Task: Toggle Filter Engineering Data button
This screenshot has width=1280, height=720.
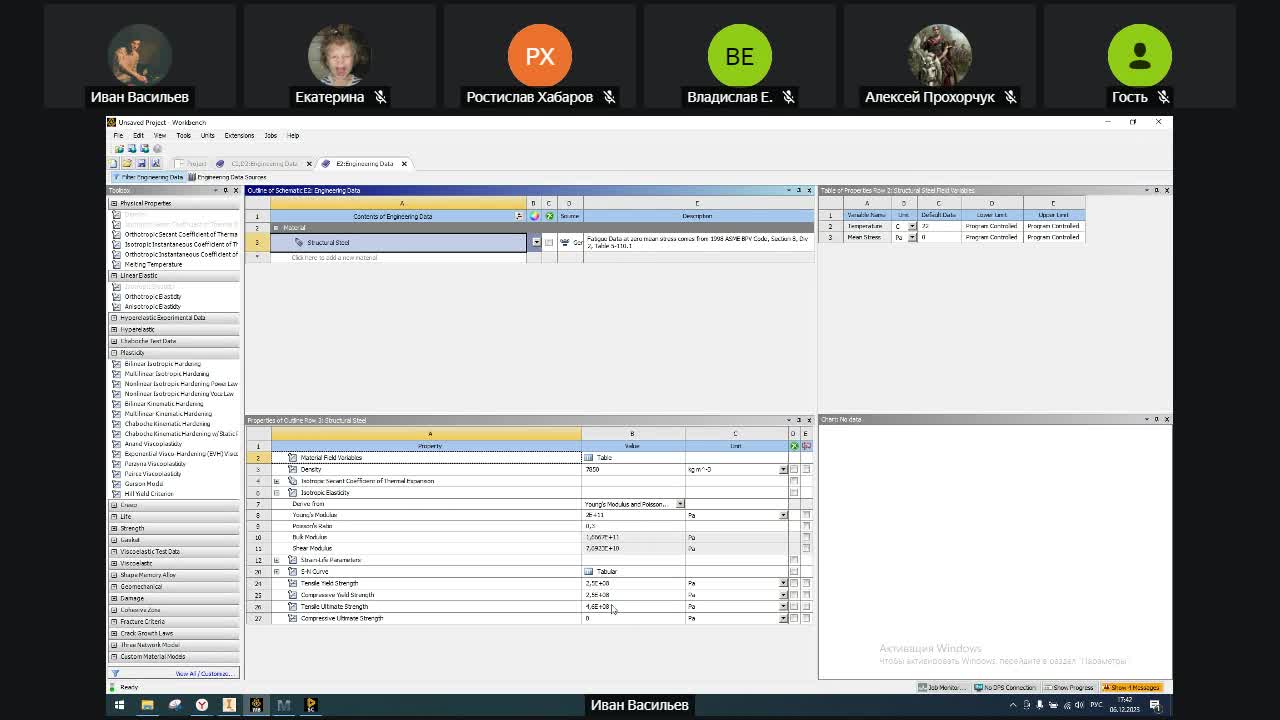Action: pos(148,177)
